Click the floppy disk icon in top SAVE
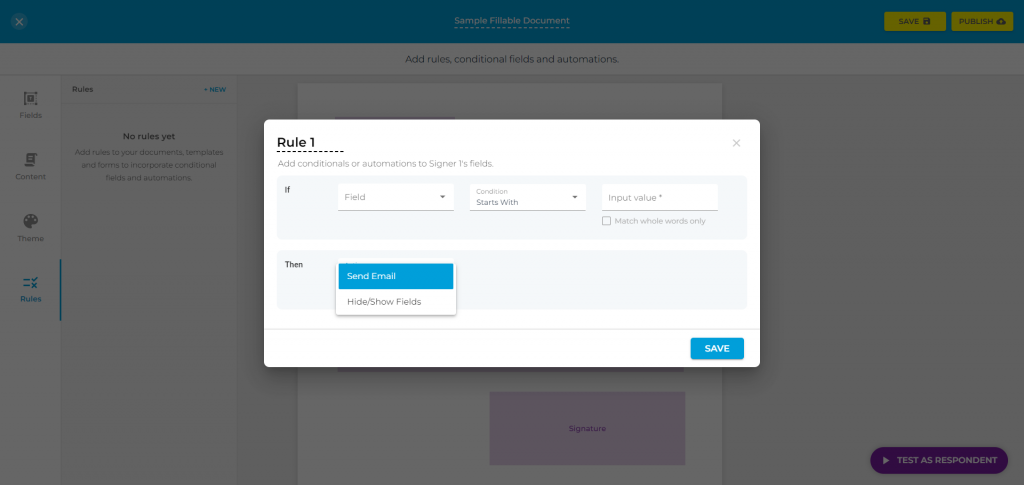The height and width of the screenshot is (485, 1024). click(x=926, y=22)
